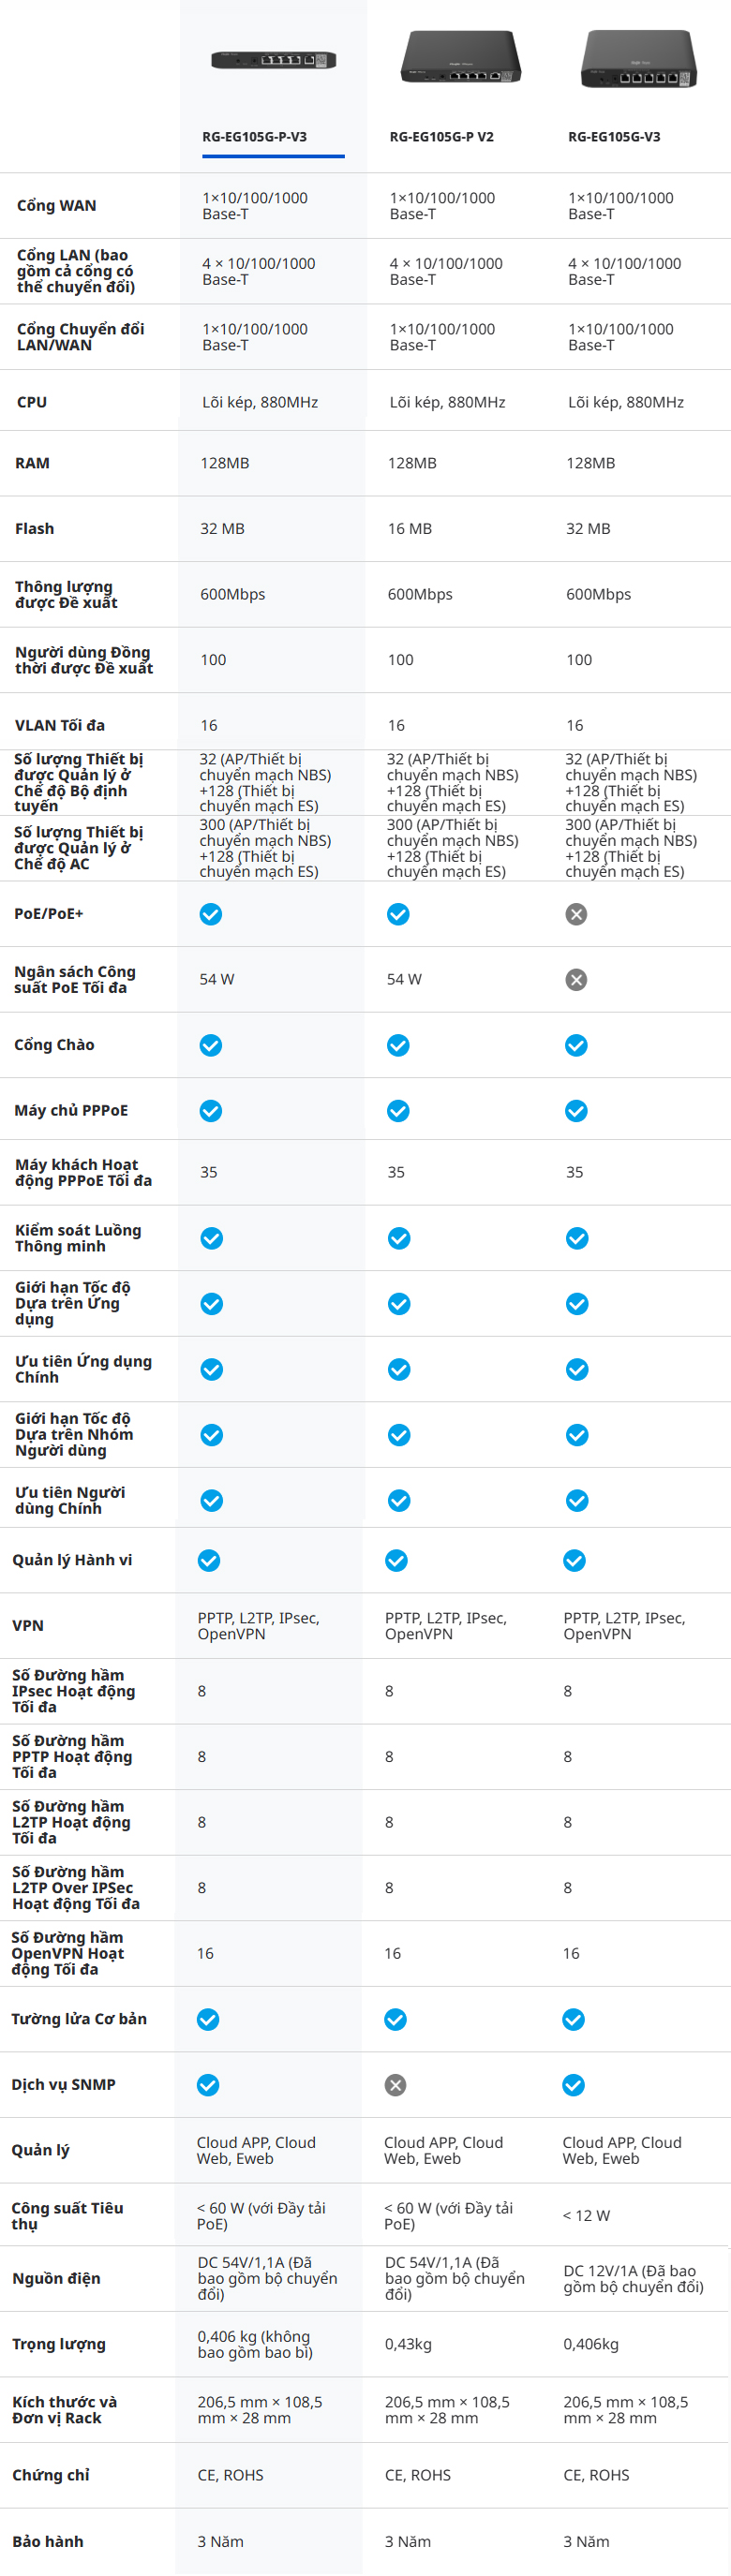Switch to the RG-EG105G-P V2 column heading
Viewport: 731px width, 2576px height.
point(441,137)
